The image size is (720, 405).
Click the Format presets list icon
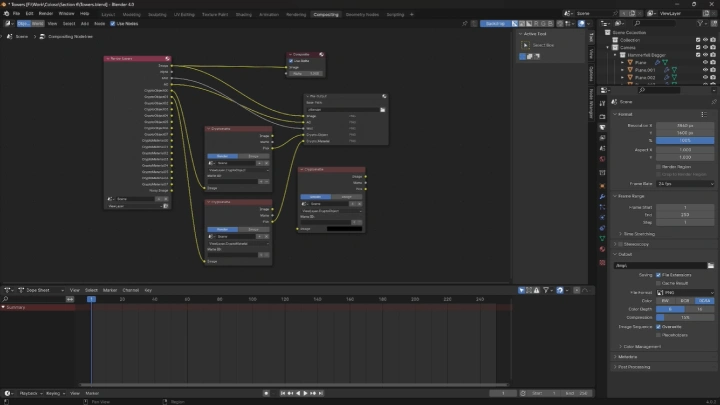click(x=704, y=114)
